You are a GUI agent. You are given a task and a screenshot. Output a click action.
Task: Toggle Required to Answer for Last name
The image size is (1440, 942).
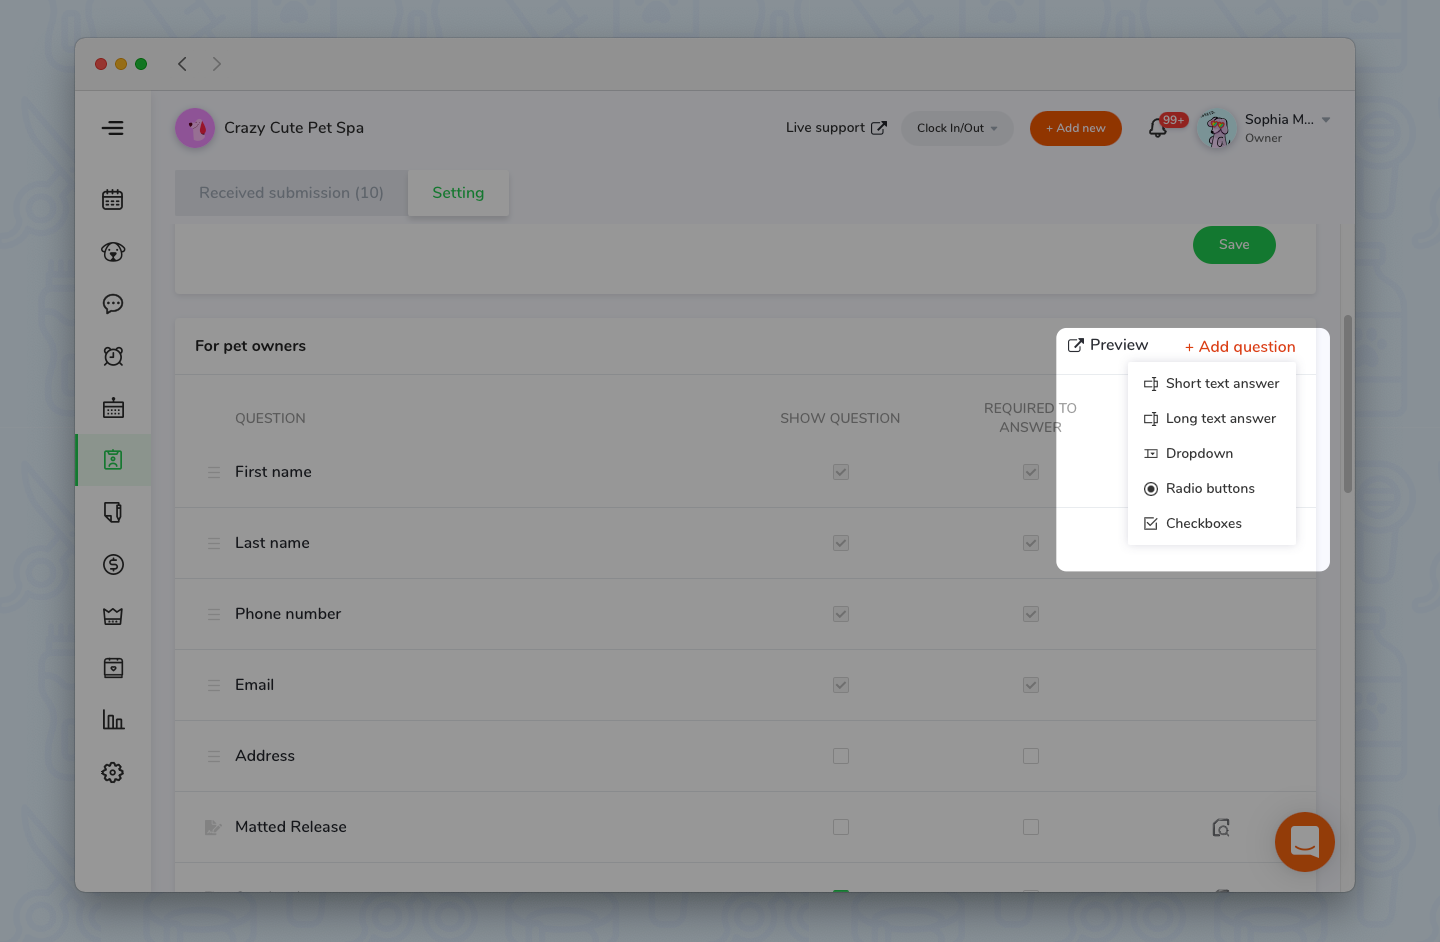pyautogui.click(x=1031, y=543)
